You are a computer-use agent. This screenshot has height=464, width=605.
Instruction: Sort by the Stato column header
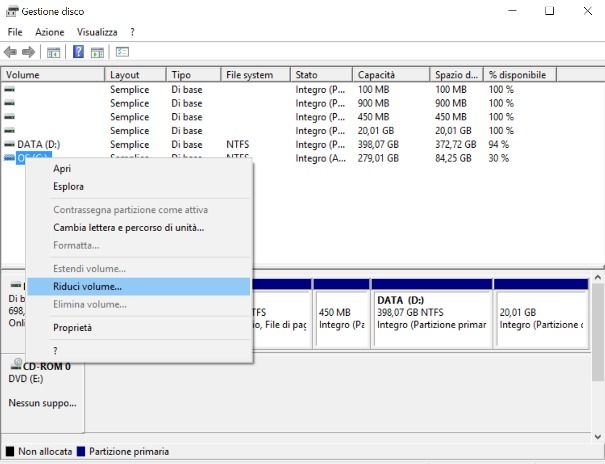[321, 74]
